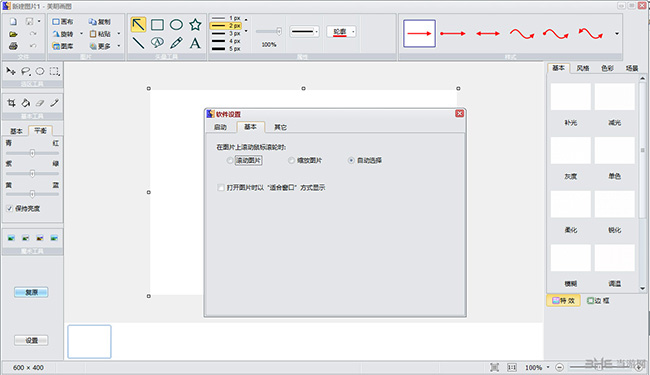Select the pencil drawing tool

coord(176,42)
